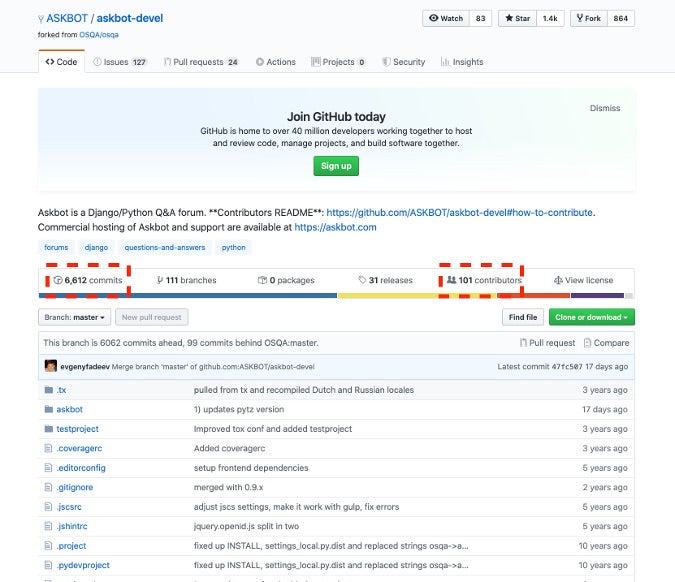
Task: Dismiss the Join GitHub banner
Action: [x=605, y=108]
